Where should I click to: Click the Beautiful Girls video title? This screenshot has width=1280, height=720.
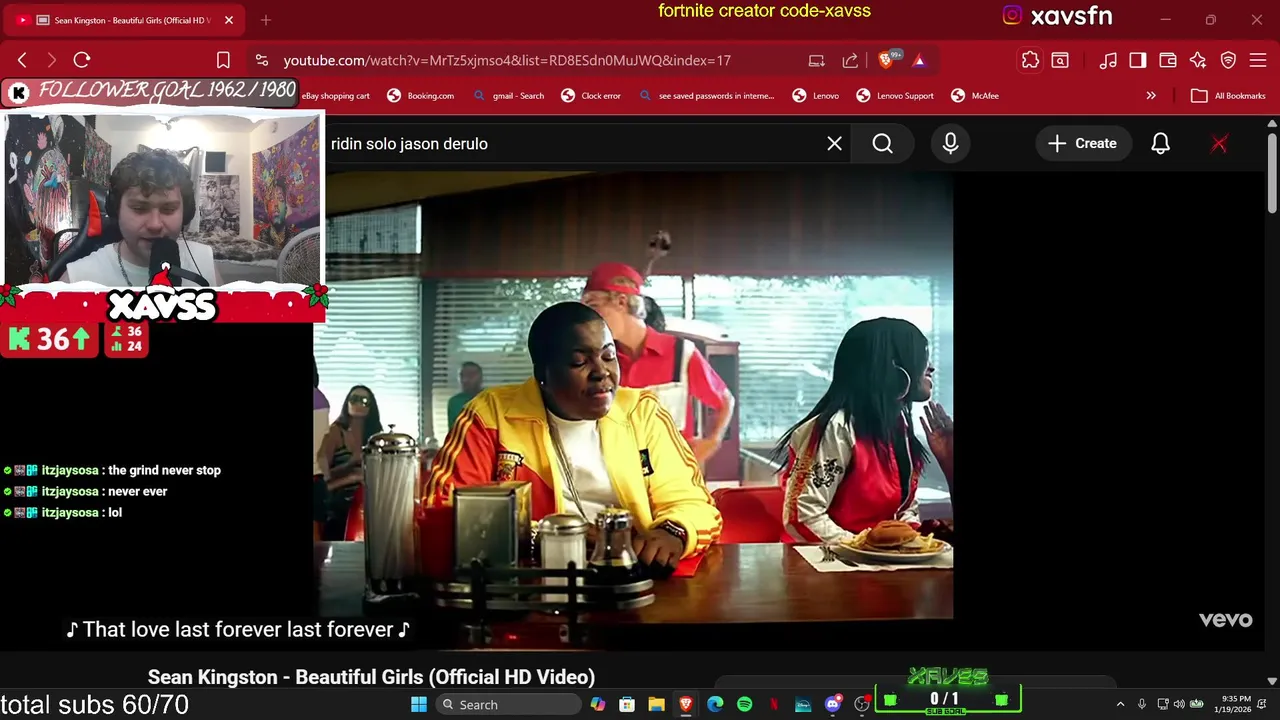click(x=371, y=678)
